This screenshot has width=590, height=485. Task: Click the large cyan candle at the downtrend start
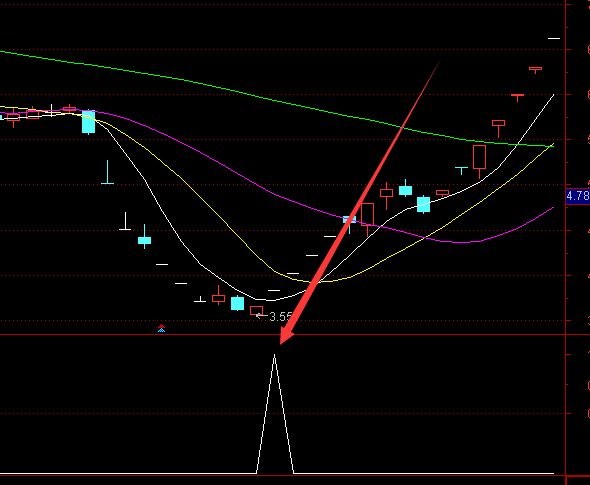(88, 122)
